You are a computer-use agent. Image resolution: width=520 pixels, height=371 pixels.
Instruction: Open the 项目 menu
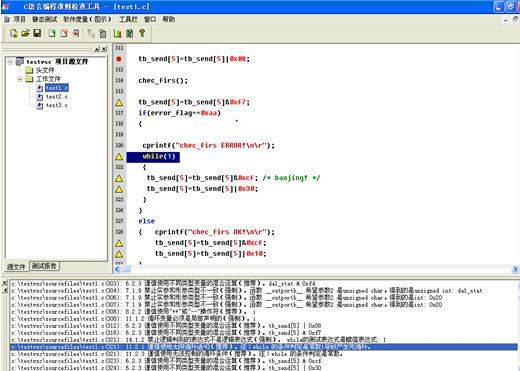(19, 19)
